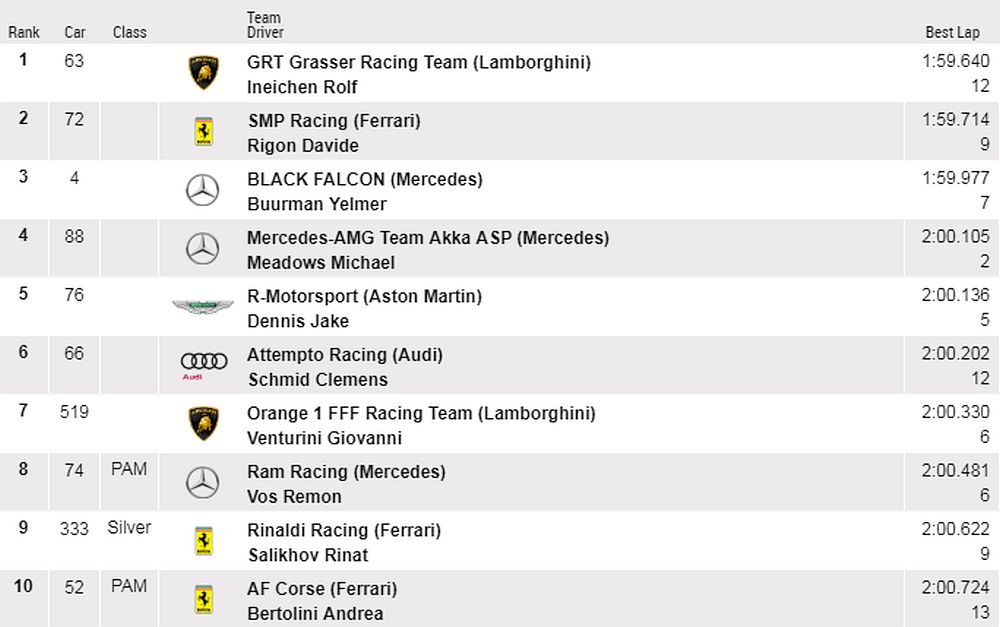Click Lamborghini logo beside GRT Grasser Racing

[203, 73]
